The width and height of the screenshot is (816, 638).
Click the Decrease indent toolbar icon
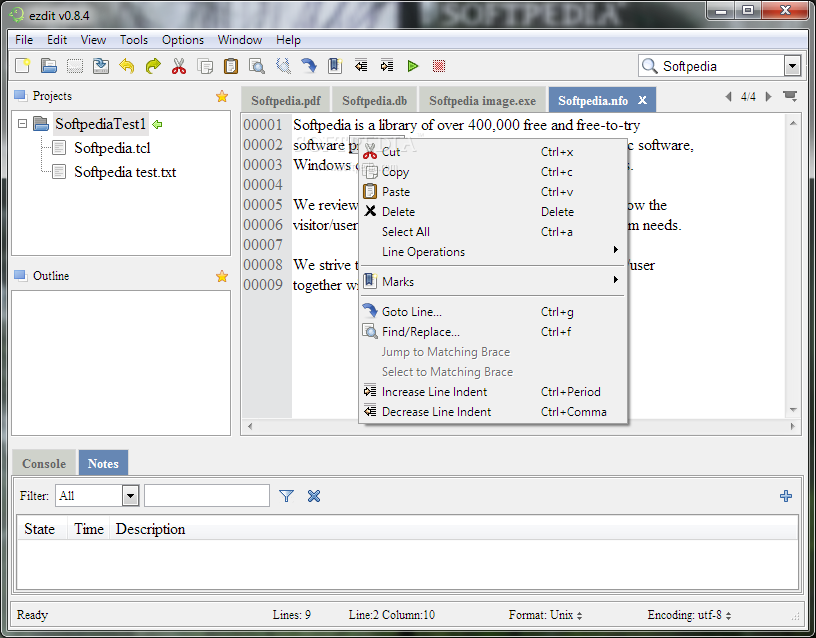point(361,66)
